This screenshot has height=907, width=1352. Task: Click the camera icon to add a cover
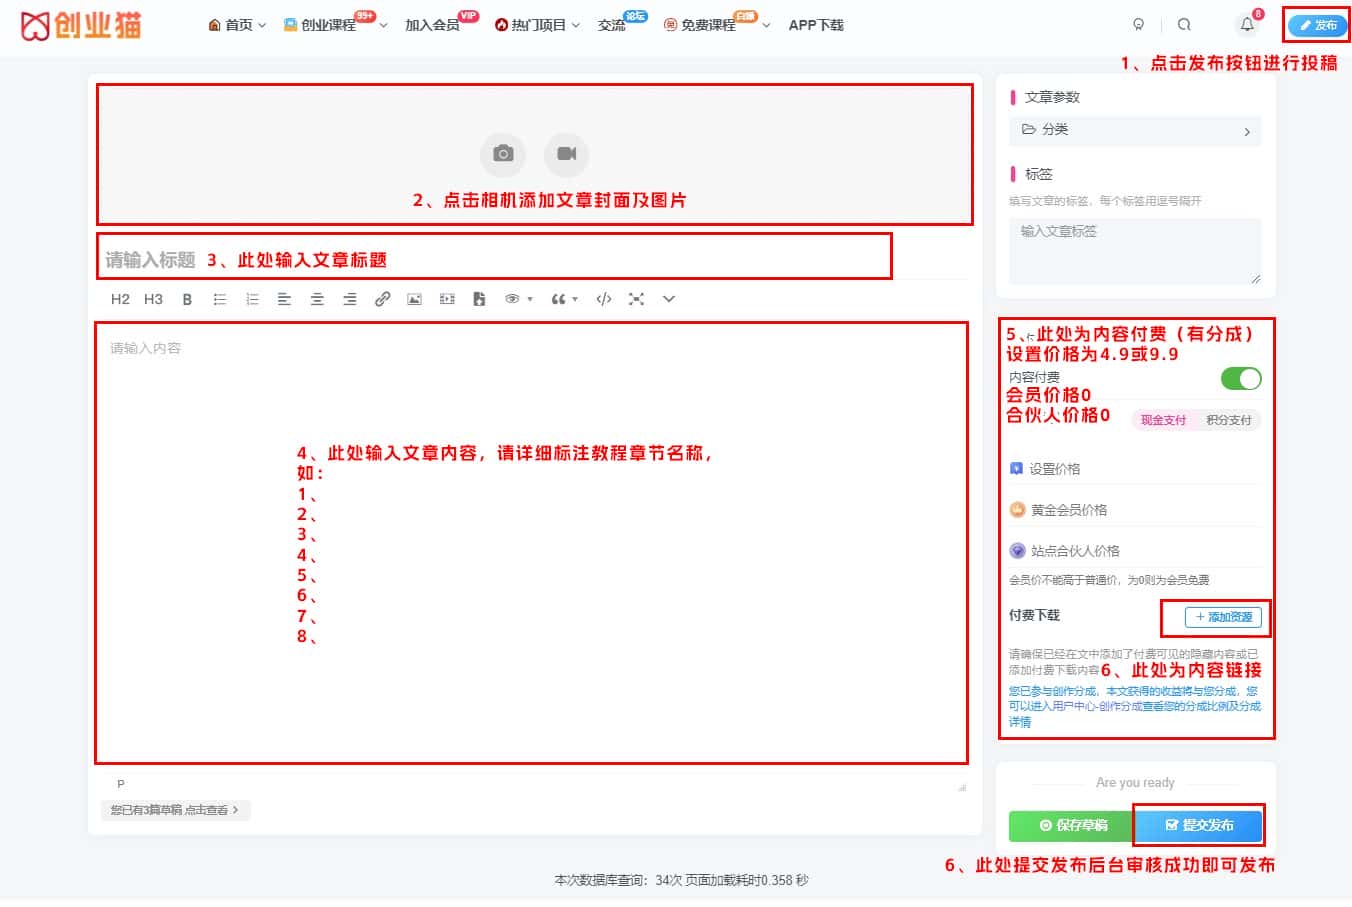503,155
